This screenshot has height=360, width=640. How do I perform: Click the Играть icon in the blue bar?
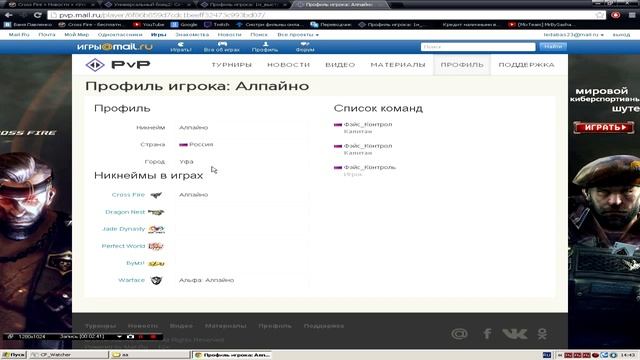coord(180,47)
